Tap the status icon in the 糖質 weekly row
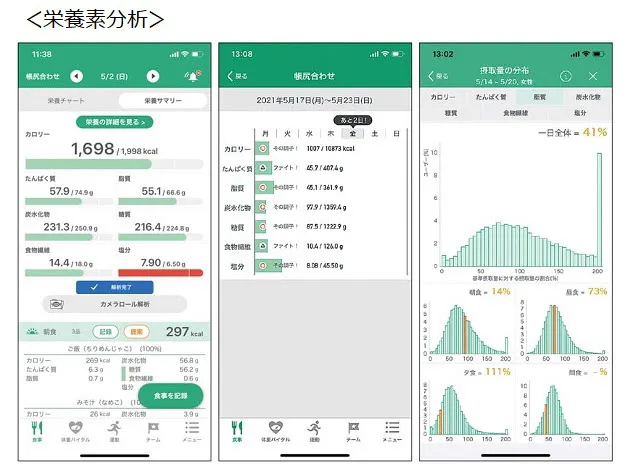The image size is (630, 465). tap(262, 226)
